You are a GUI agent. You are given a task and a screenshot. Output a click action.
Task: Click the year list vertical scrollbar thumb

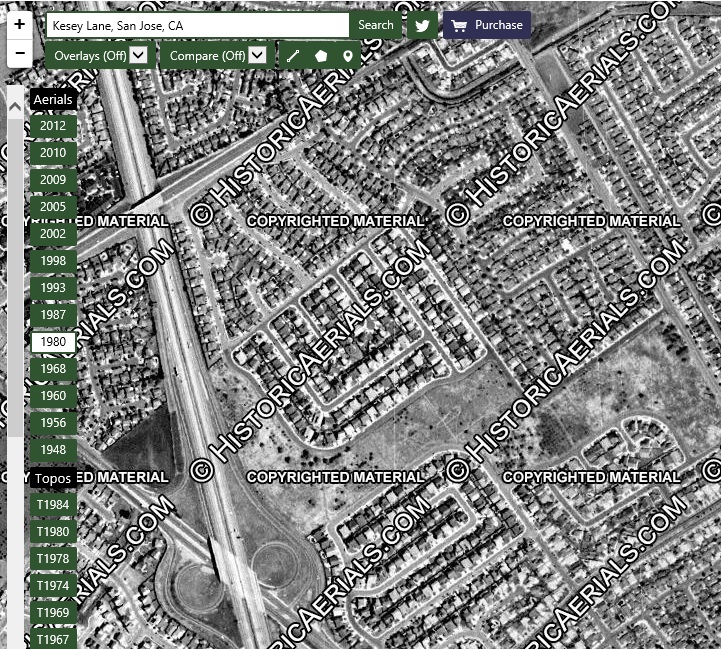tap(15, 277)
